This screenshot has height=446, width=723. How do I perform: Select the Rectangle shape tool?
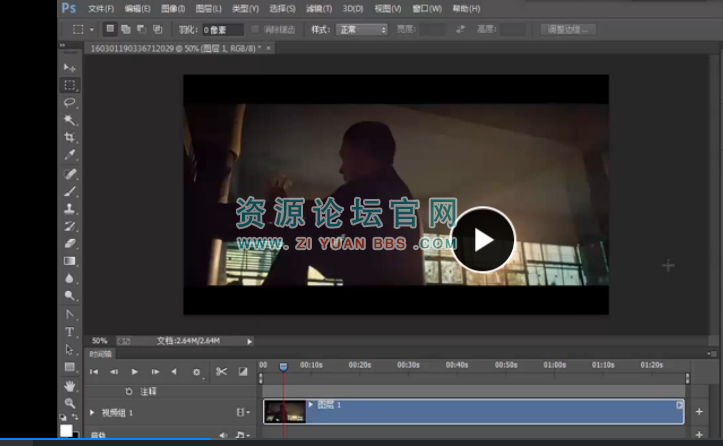point(70,367)
